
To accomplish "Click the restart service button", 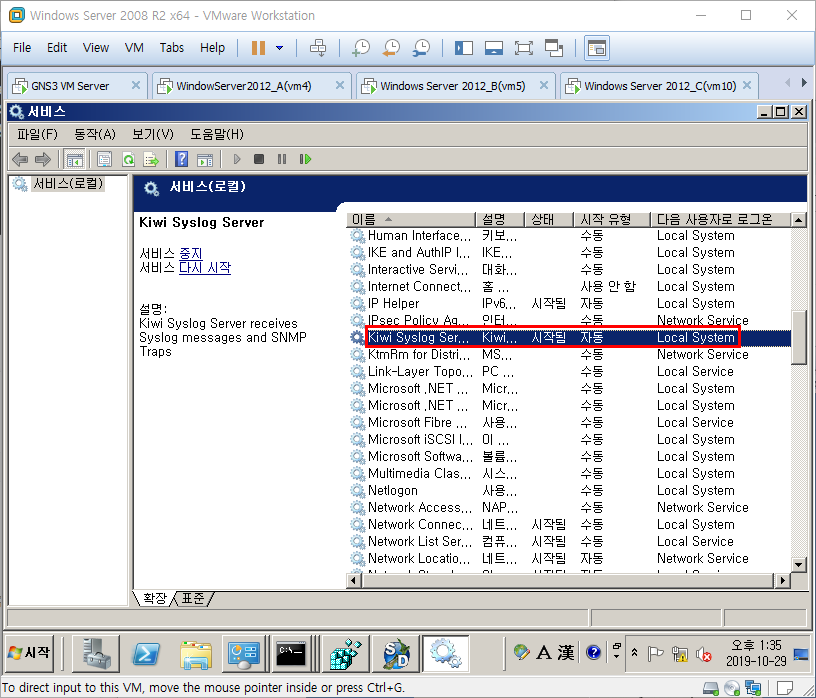I will pyautogui.click(x=305, y=159).
